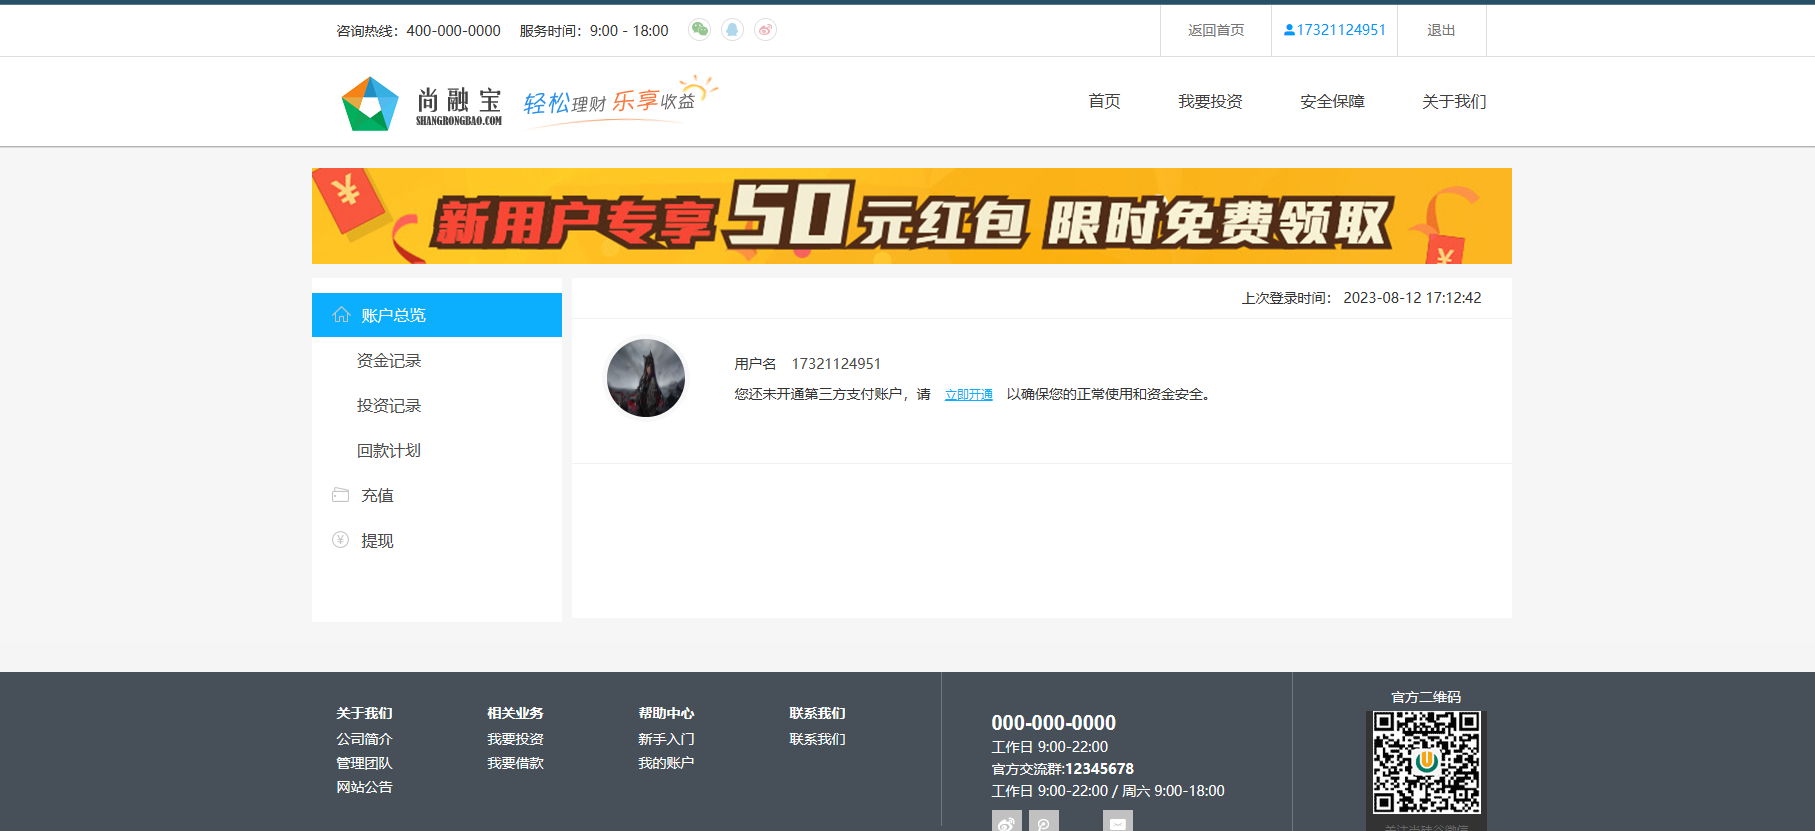1815x831 pixels.
Task: Open 我要投资 in main navigation
Action: tap(1210, 101)
